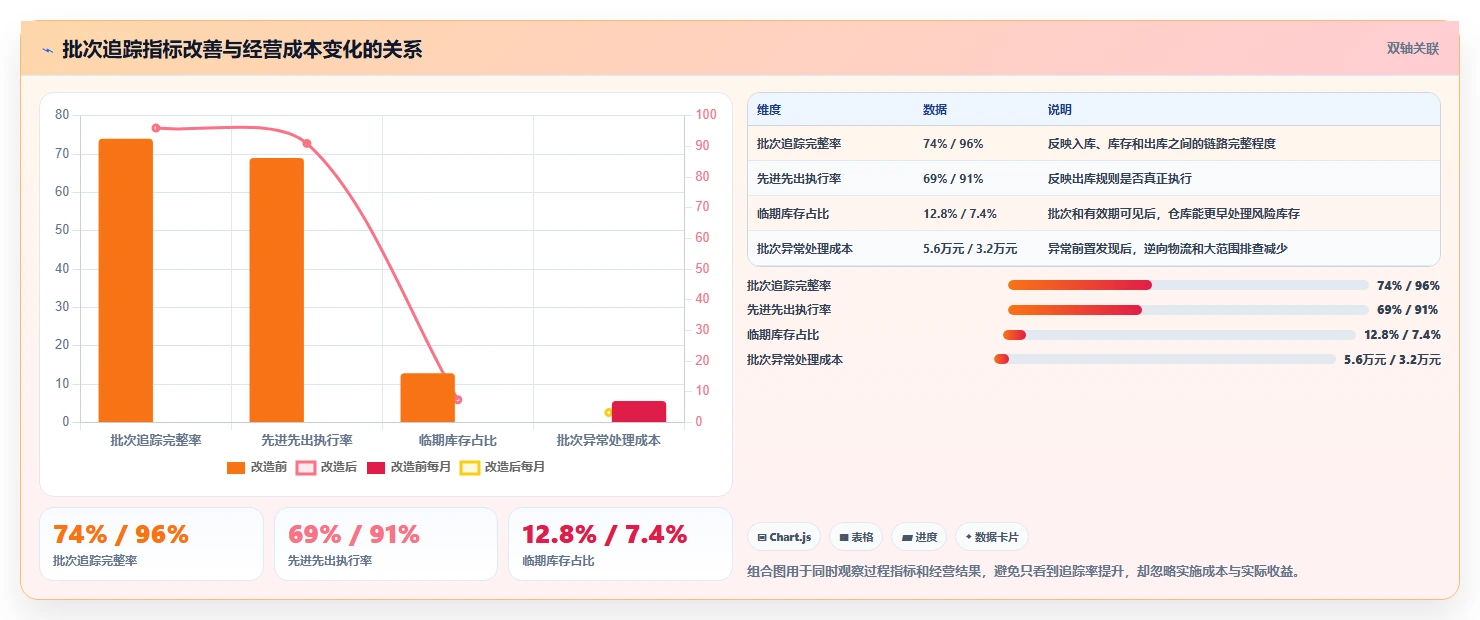Toggle the 改造后 legend entry
Image resolution: width=1480 pixels, height=620 pixels.
(x=327, y=467)
